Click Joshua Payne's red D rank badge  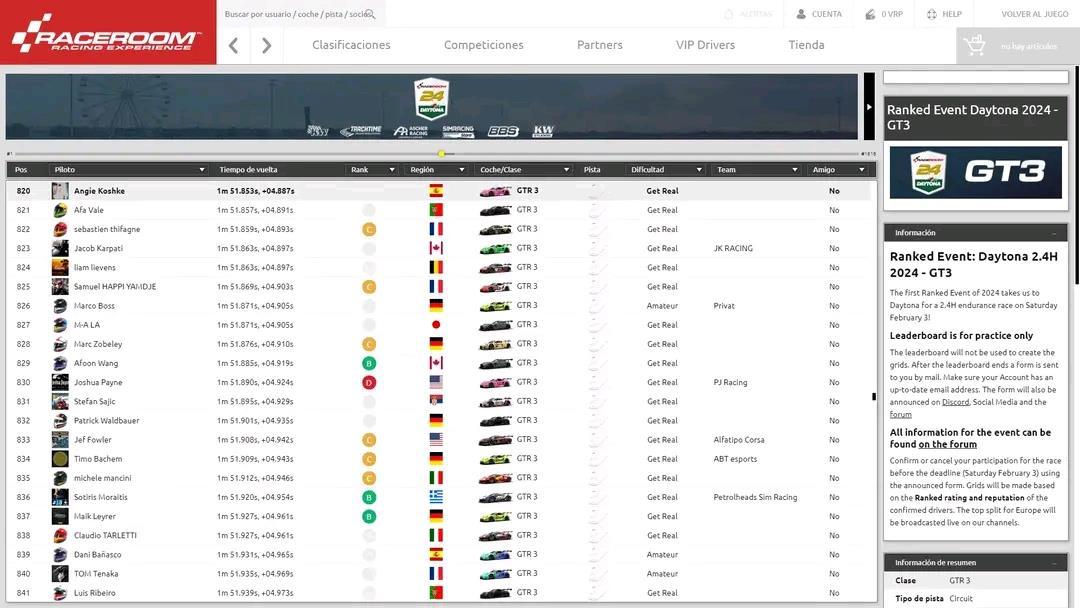pyautogui.click(x=369, y=382)
